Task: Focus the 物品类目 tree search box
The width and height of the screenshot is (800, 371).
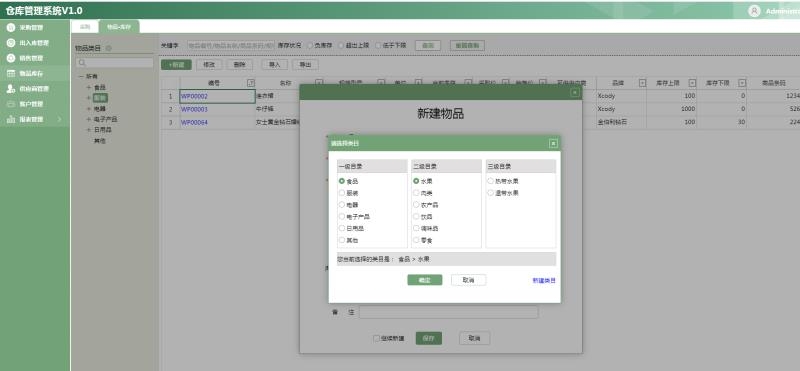Action: point(115,63)
